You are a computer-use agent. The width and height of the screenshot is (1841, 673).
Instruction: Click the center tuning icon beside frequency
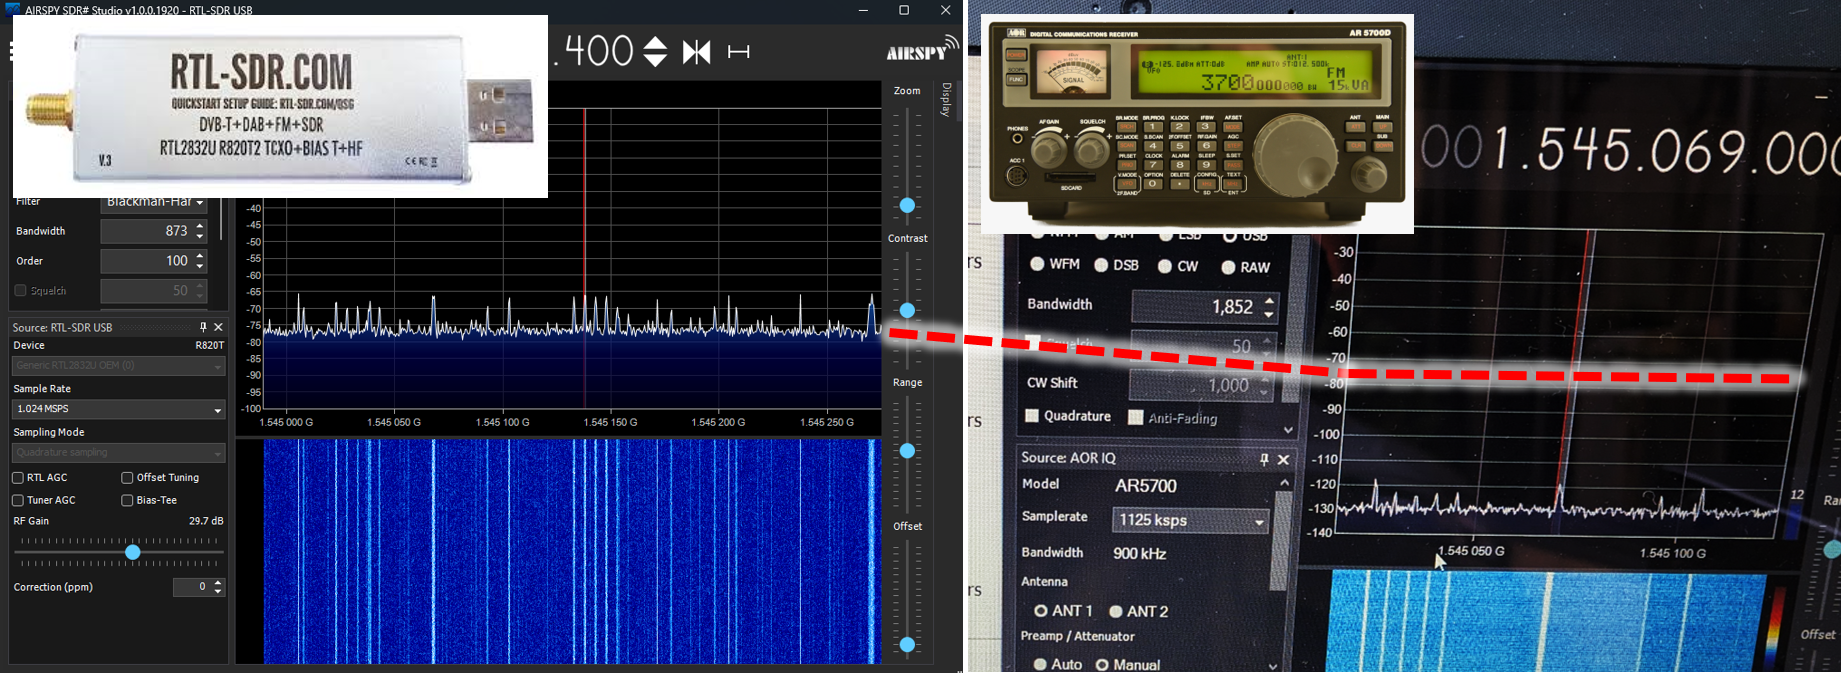point(697,52)
